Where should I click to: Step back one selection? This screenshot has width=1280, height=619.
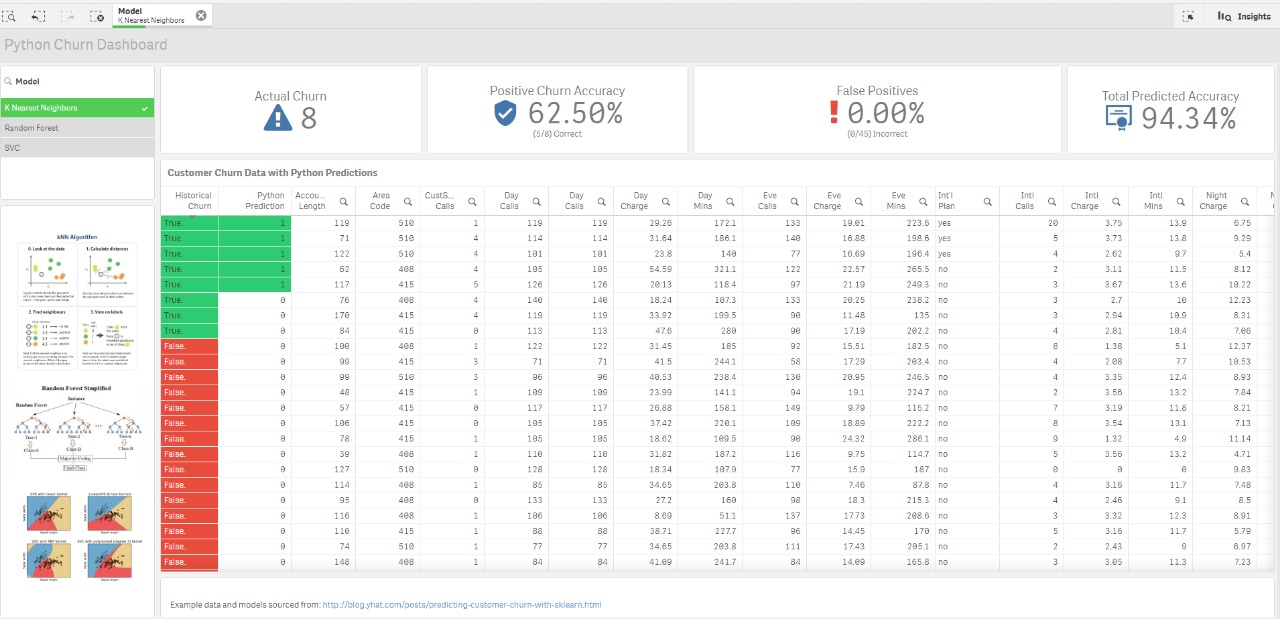point(38,16)
